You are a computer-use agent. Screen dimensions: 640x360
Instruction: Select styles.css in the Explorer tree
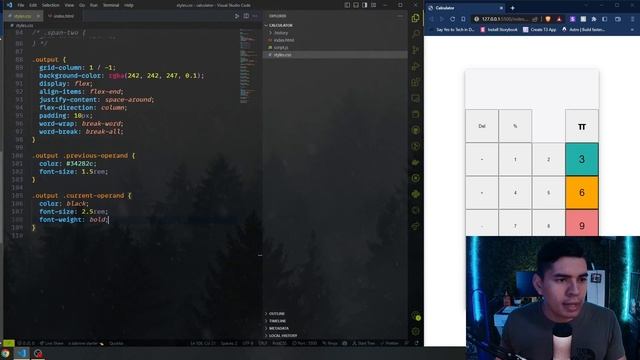(x=335, y=55)
